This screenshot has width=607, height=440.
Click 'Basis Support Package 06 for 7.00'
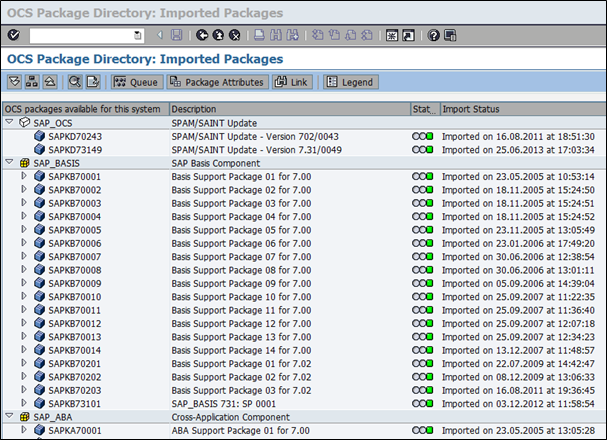pyautogui.click(x=241, y=243)
